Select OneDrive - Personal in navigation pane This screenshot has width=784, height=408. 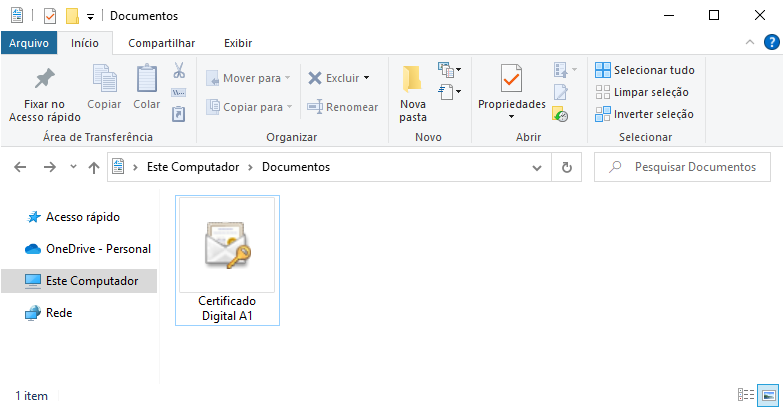click(88, 249)
